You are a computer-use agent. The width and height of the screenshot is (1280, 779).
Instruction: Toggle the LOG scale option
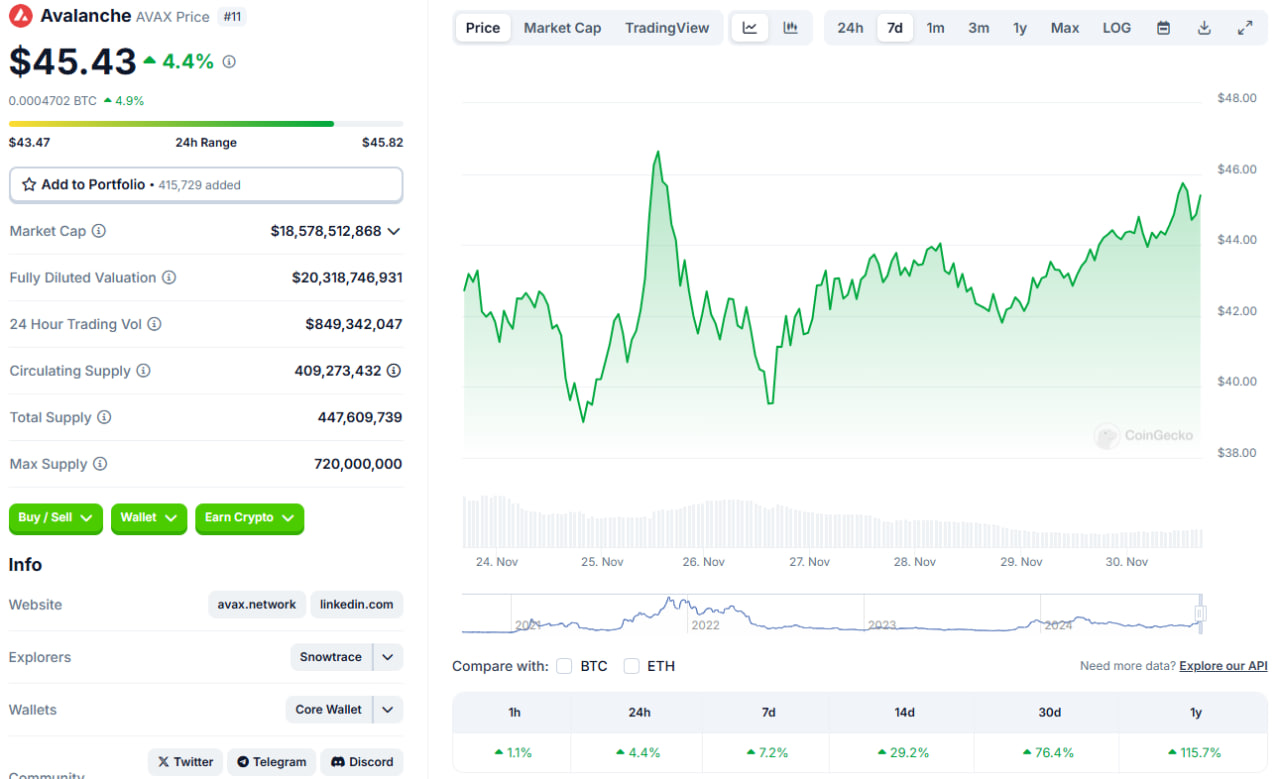pyautogui.click(x=1116, y=28)
